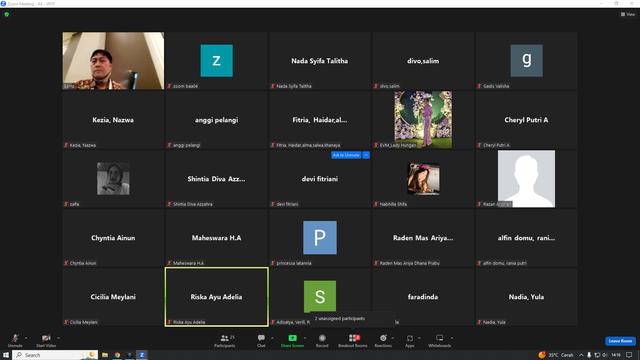Open Breakout Rooms

coord(353,340)
